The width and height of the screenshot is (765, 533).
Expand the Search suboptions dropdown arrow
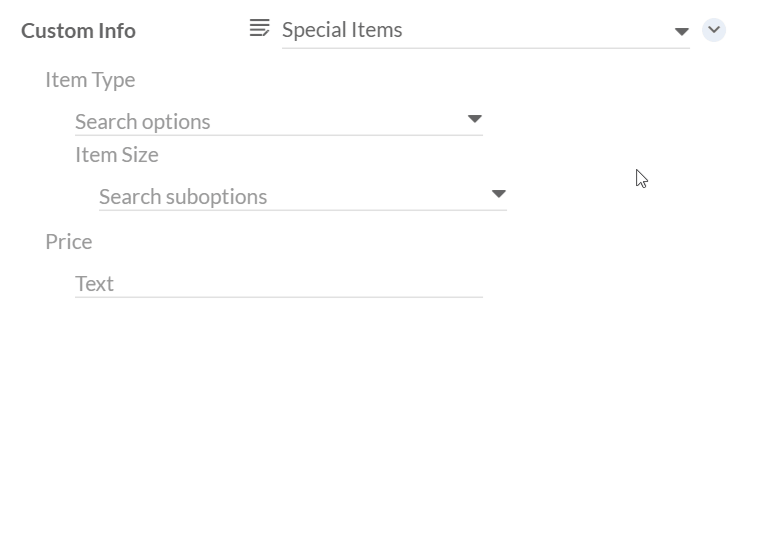(x=499, y=194)
